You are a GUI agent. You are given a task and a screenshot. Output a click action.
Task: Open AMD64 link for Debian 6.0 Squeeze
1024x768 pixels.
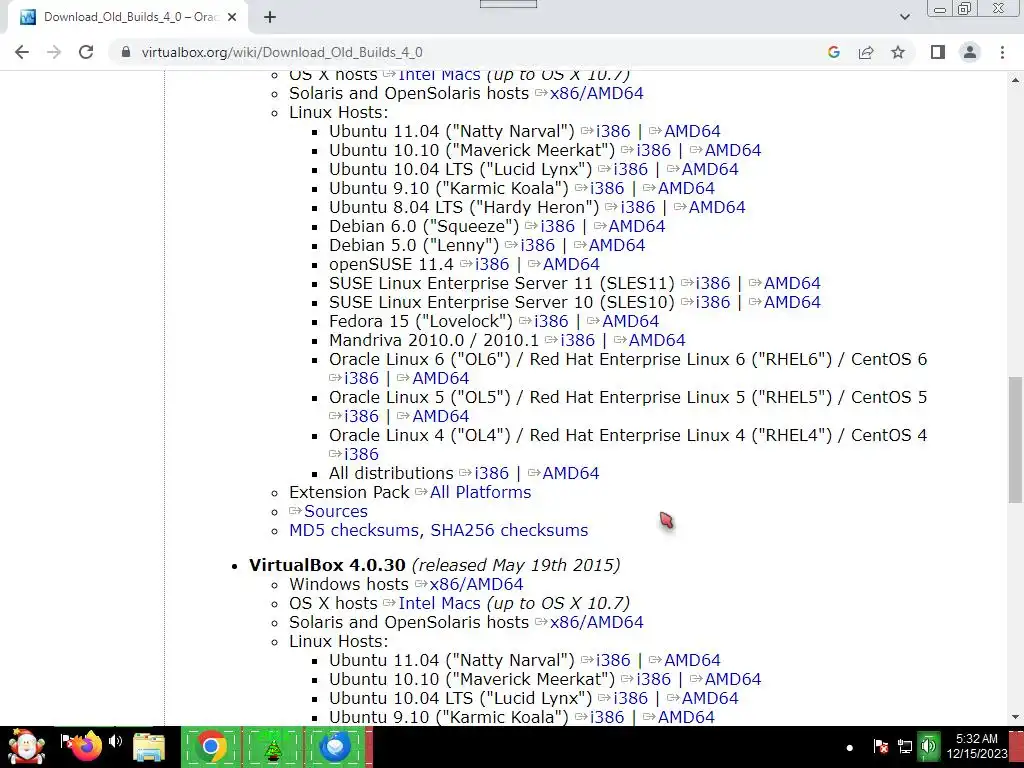(637, 227)
